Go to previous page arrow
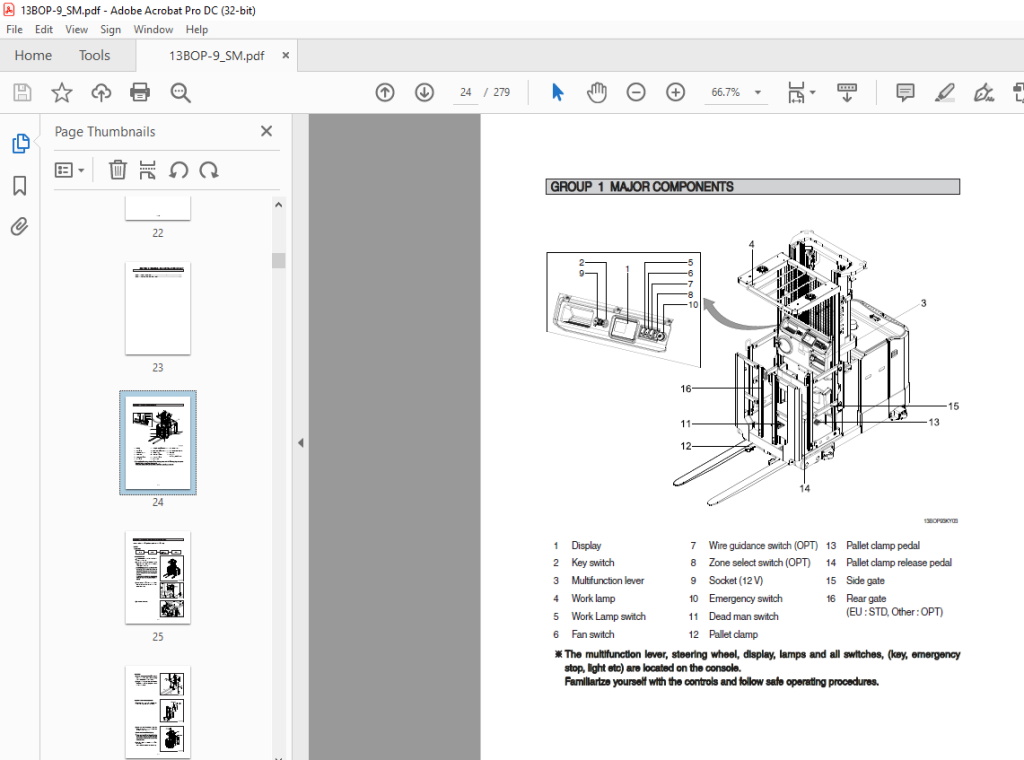Viewport: 1024px width, 760px height. 385,93
